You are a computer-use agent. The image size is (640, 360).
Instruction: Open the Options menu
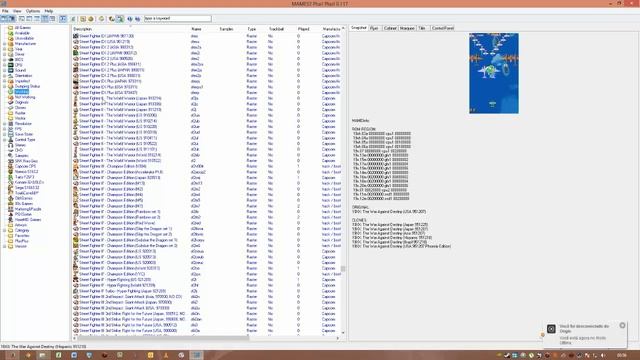(x=33, y=11)
